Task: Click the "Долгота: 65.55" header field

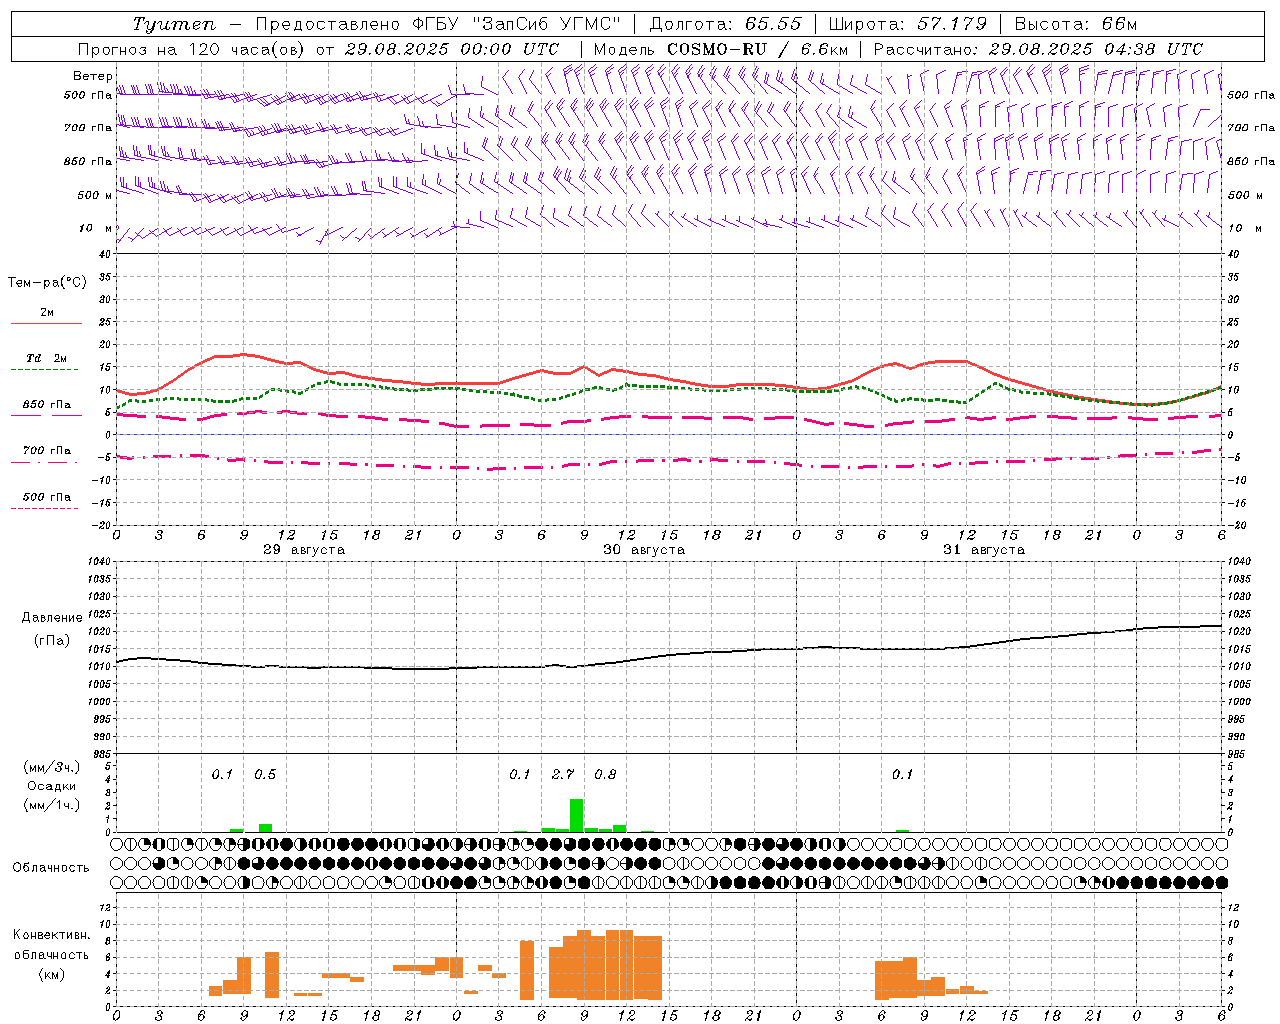Action: point(725,24)
